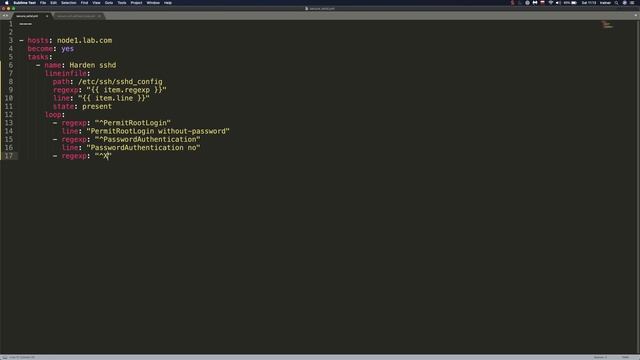640x360 pixels.
Task: Click the text 'node1.lab.com'
Action: point(84,40)
